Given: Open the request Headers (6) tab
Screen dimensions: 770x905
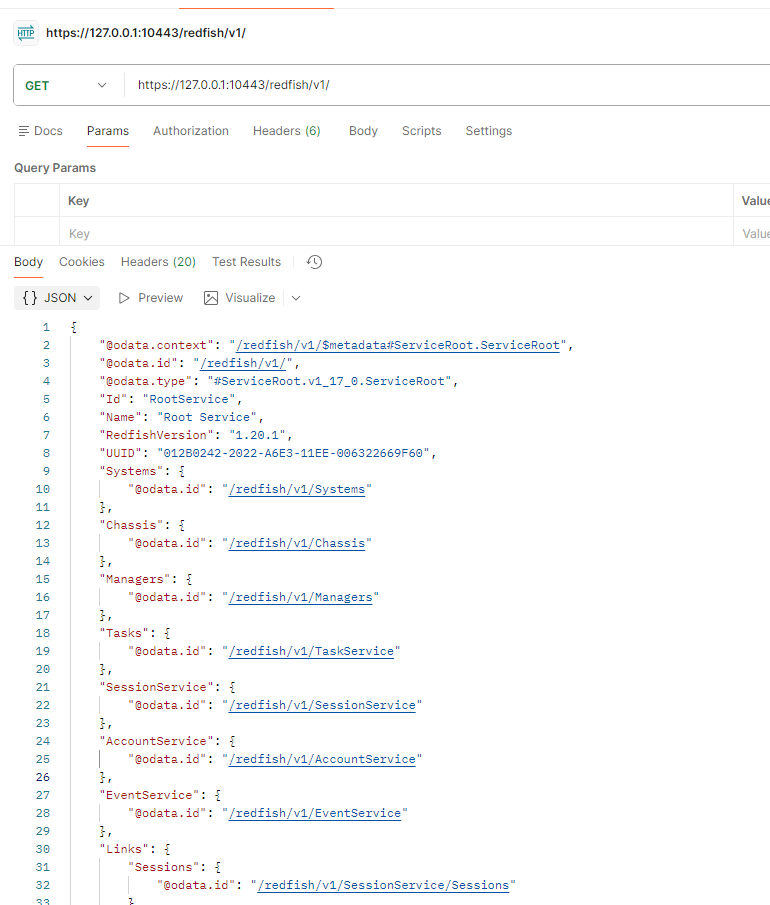Looking at the screenshot, I should (x=286, y=131).
